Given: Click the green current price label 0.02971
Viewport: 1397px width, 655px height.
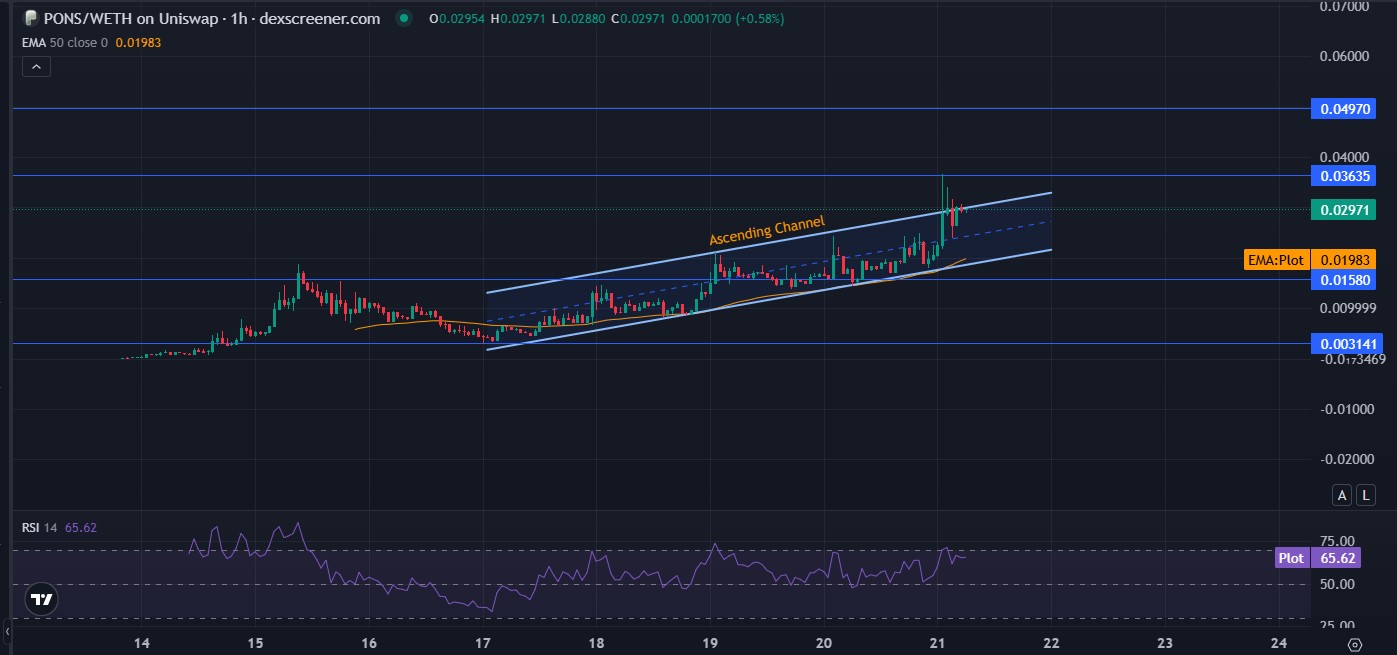Looking at the screenshot, I should click(1342, 209).
